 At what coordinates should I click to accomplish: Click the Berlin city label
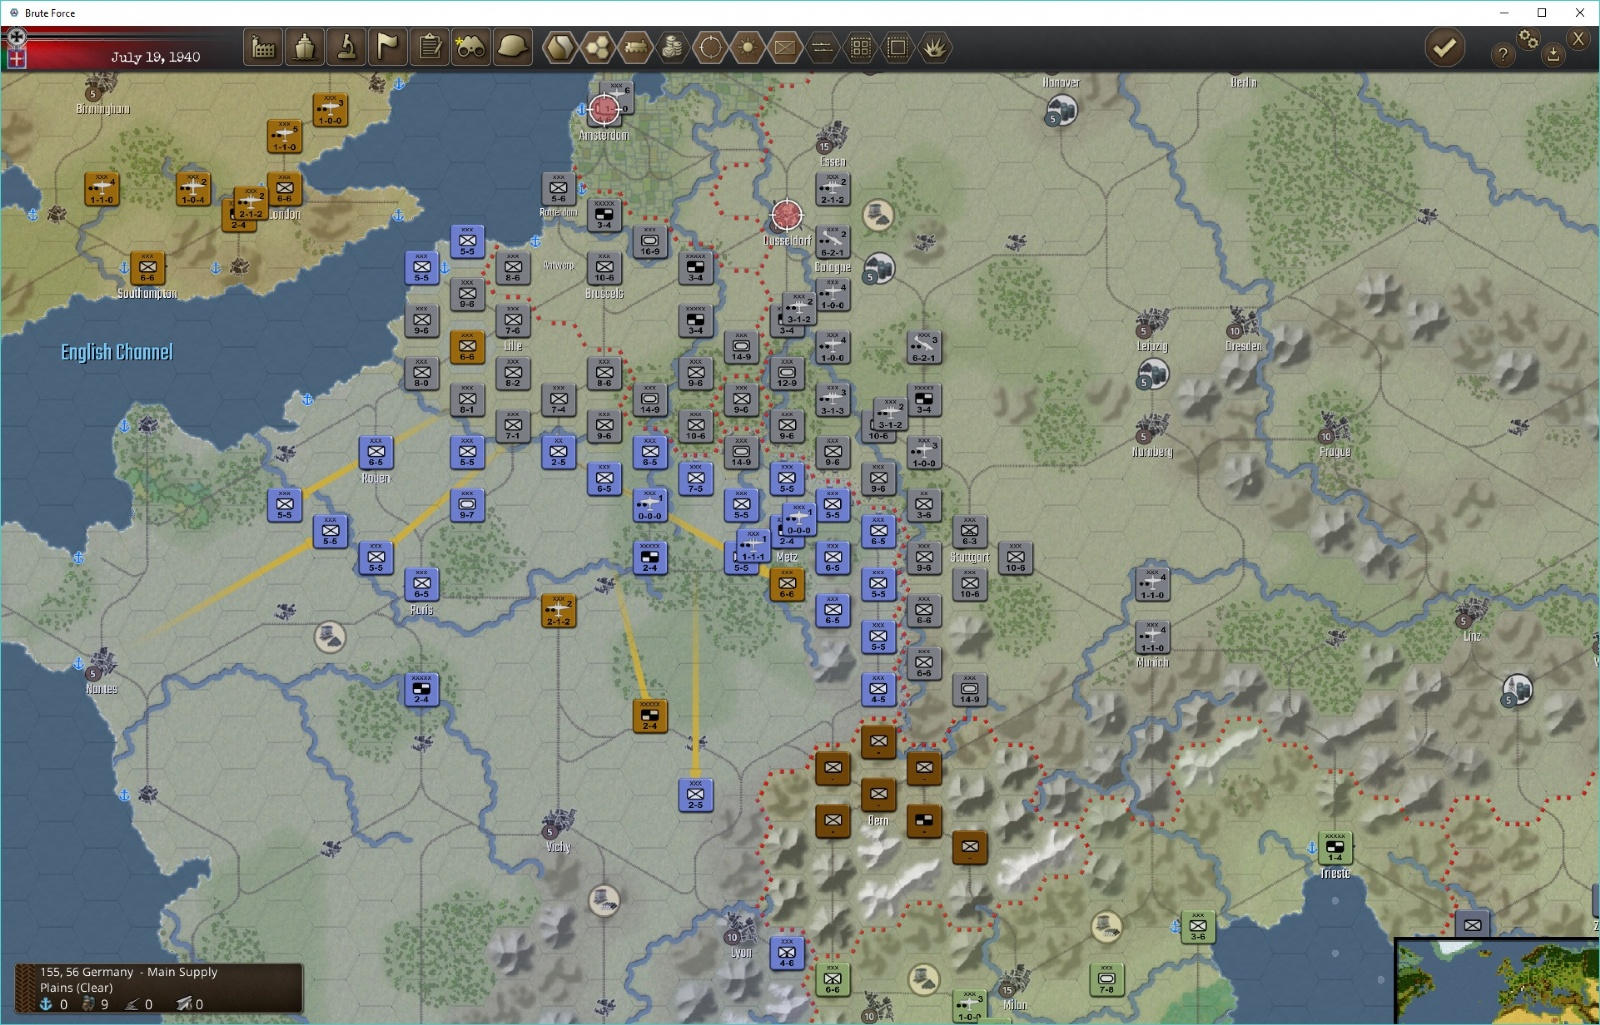pyautogui.click(x=1243, y=82)
